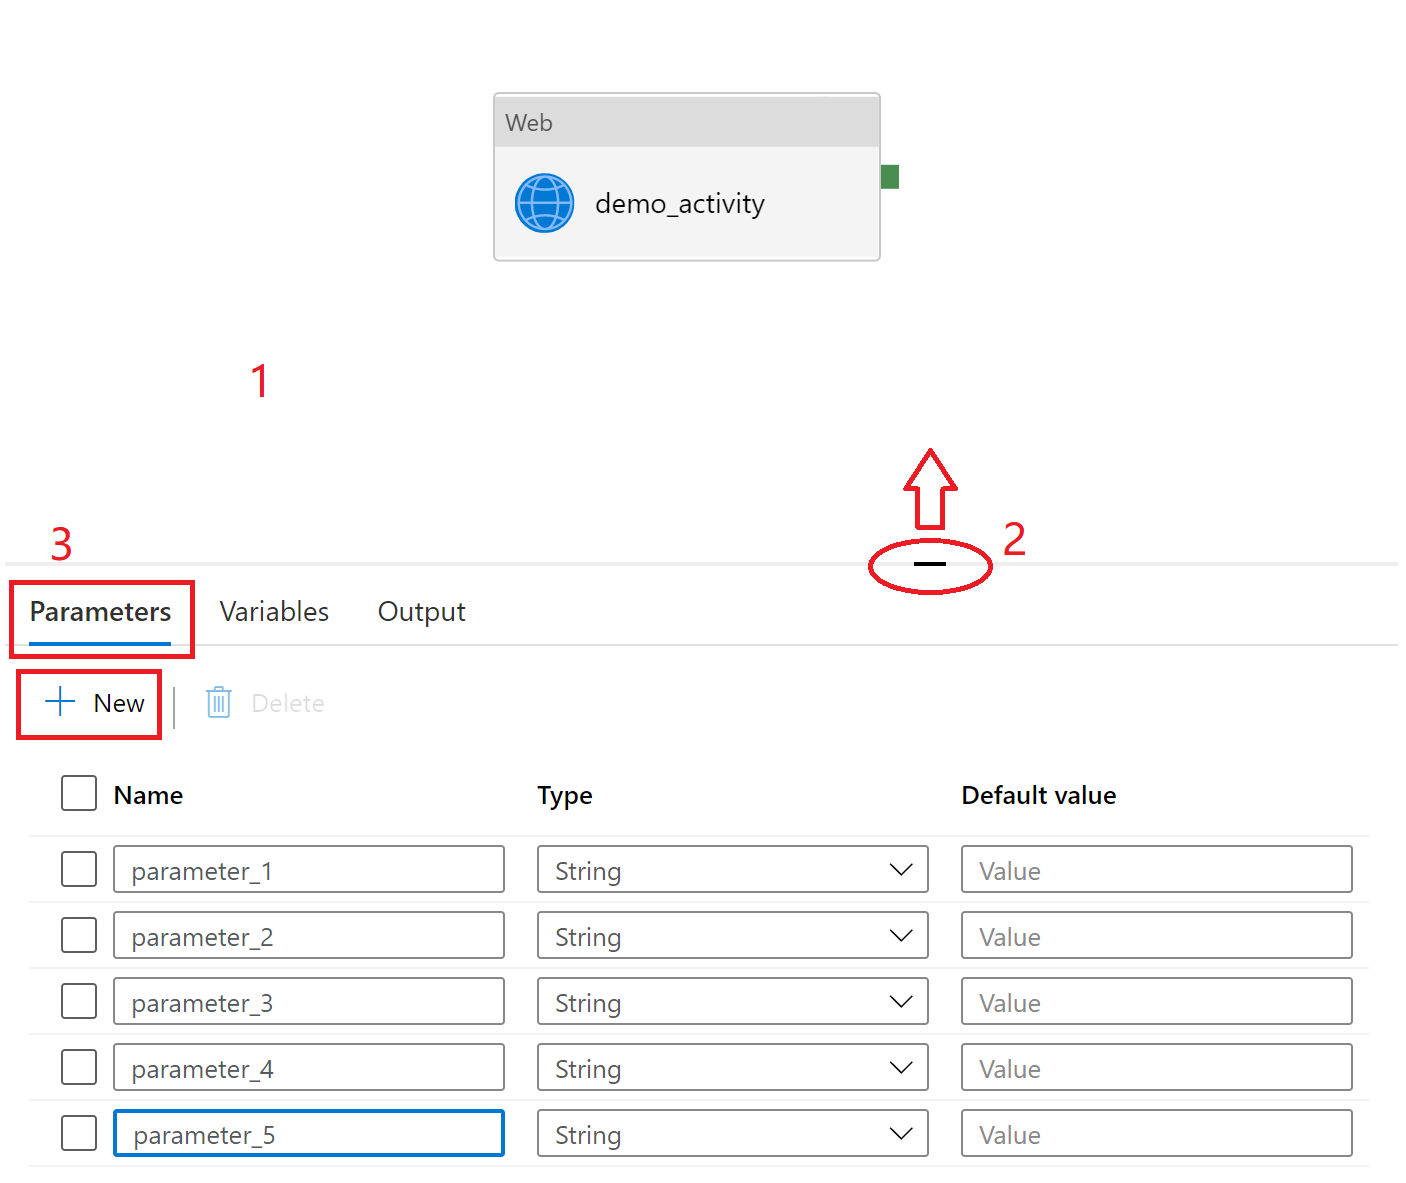Click the trash can Delete icon
Viewport: 1406px width, 1183px height.
tap(218, 702)
